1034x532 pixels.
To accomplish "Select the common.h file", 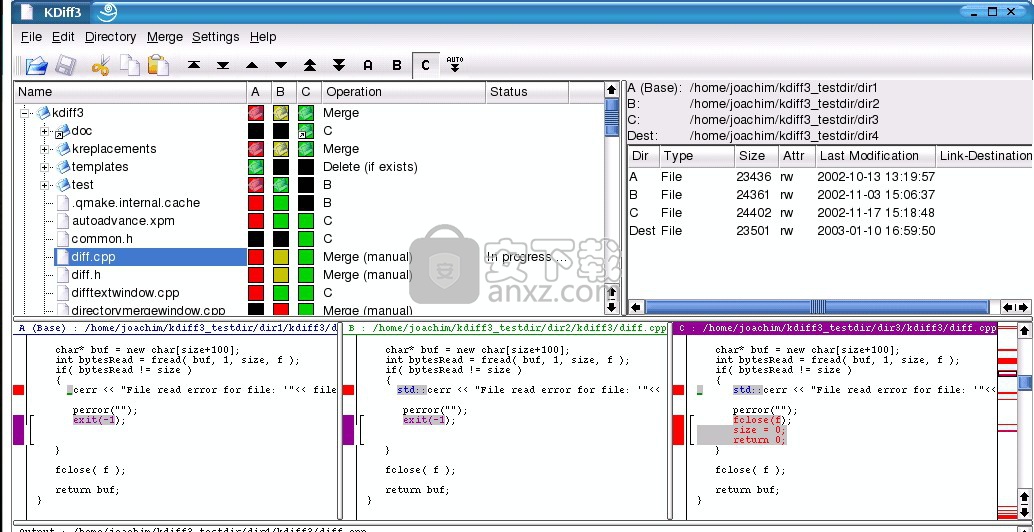I will coord(102,239).
